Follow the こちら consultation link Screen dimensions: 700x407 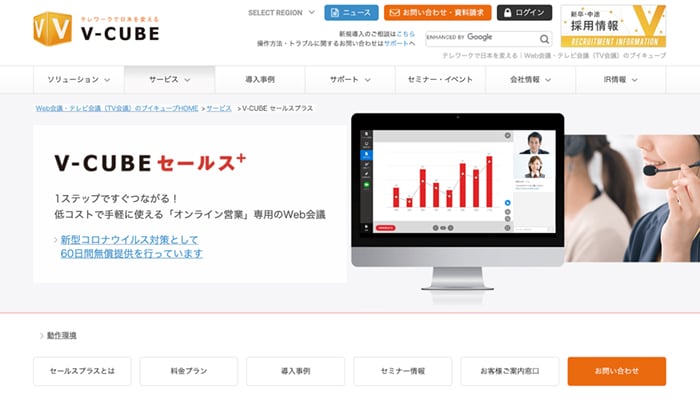click(405, 34)
